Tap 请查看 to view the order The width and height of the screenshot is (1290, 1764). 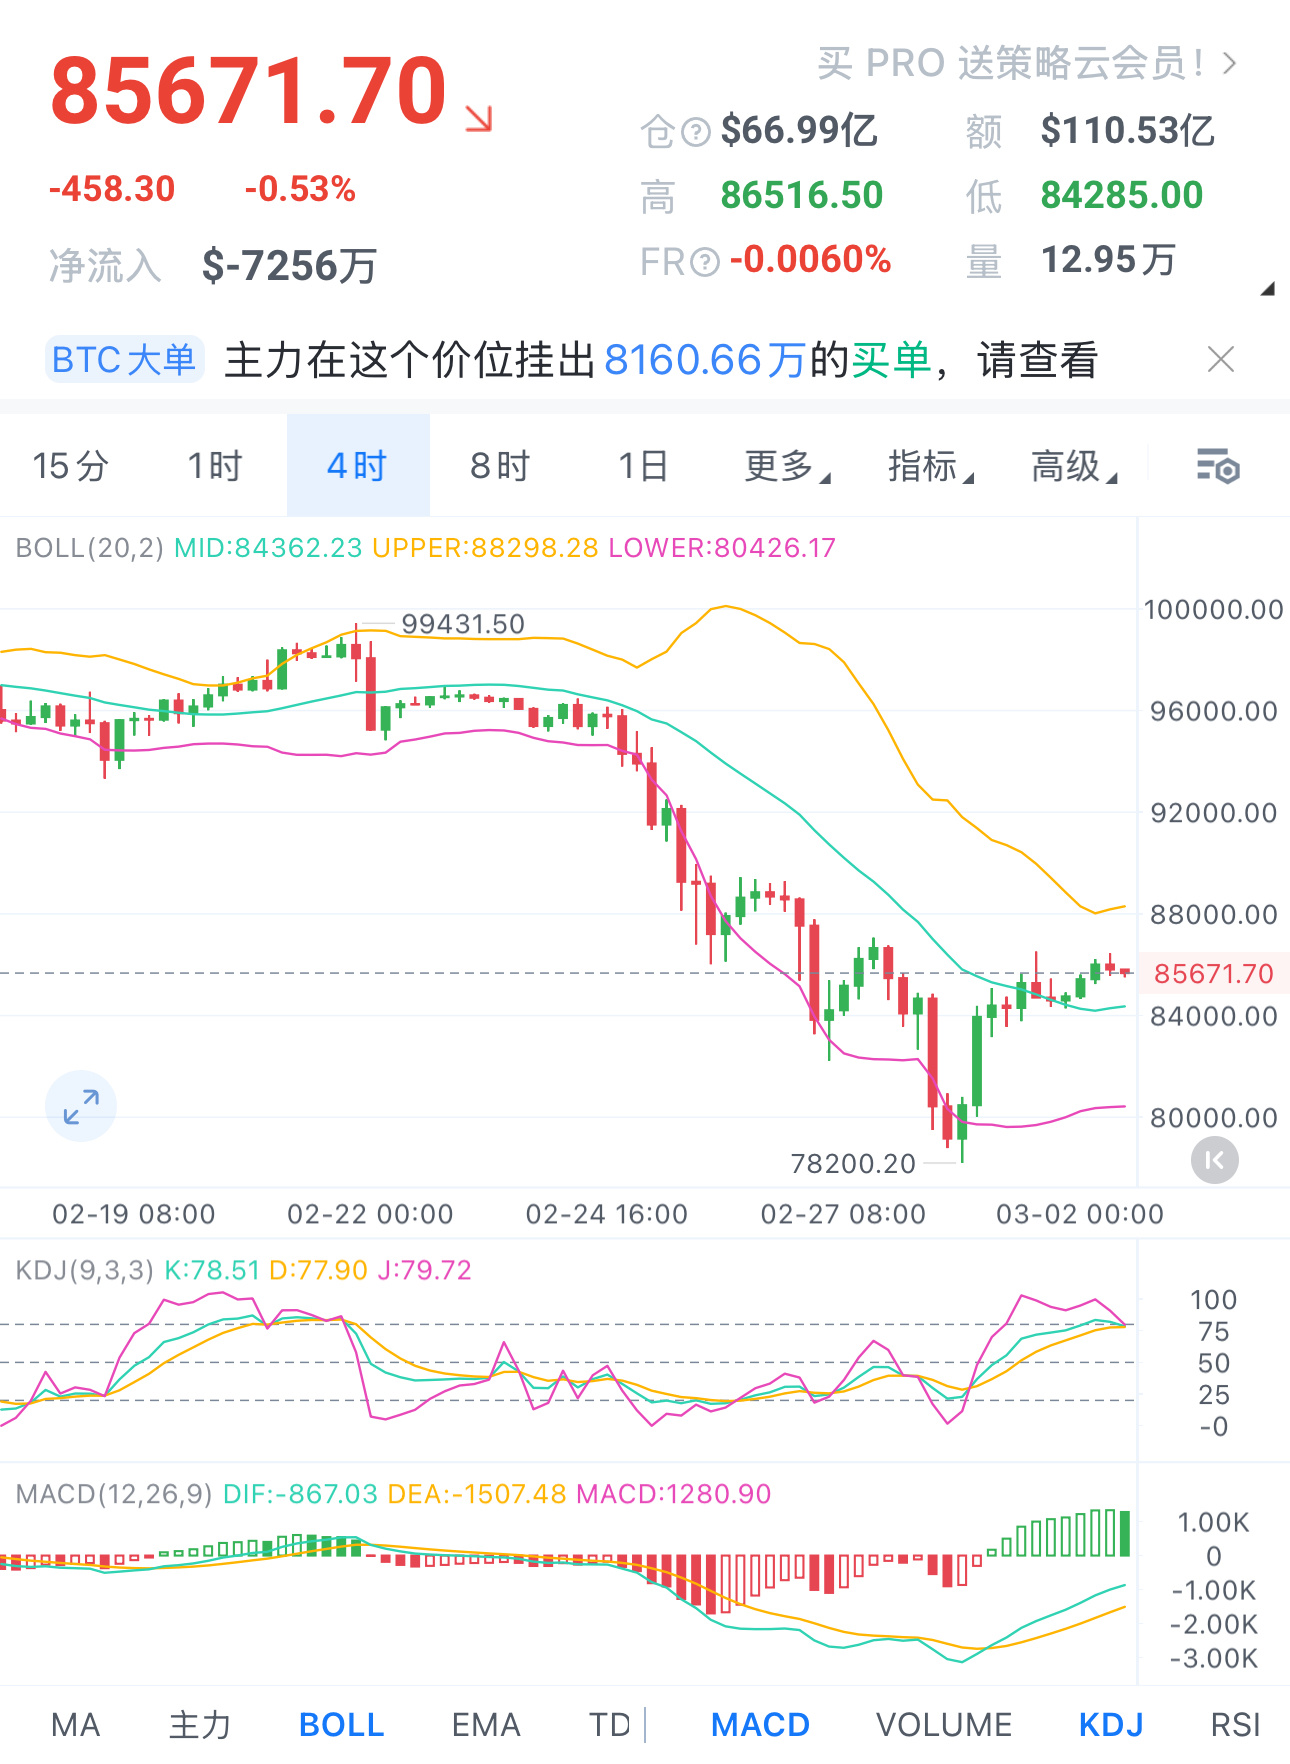(x=1038, y=360)
